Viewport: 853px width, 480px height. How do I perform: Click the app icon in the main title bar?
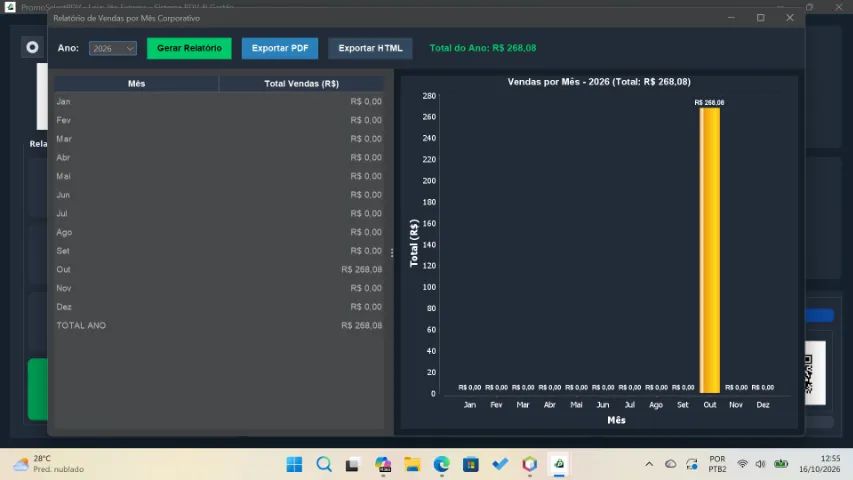(10, 7)
